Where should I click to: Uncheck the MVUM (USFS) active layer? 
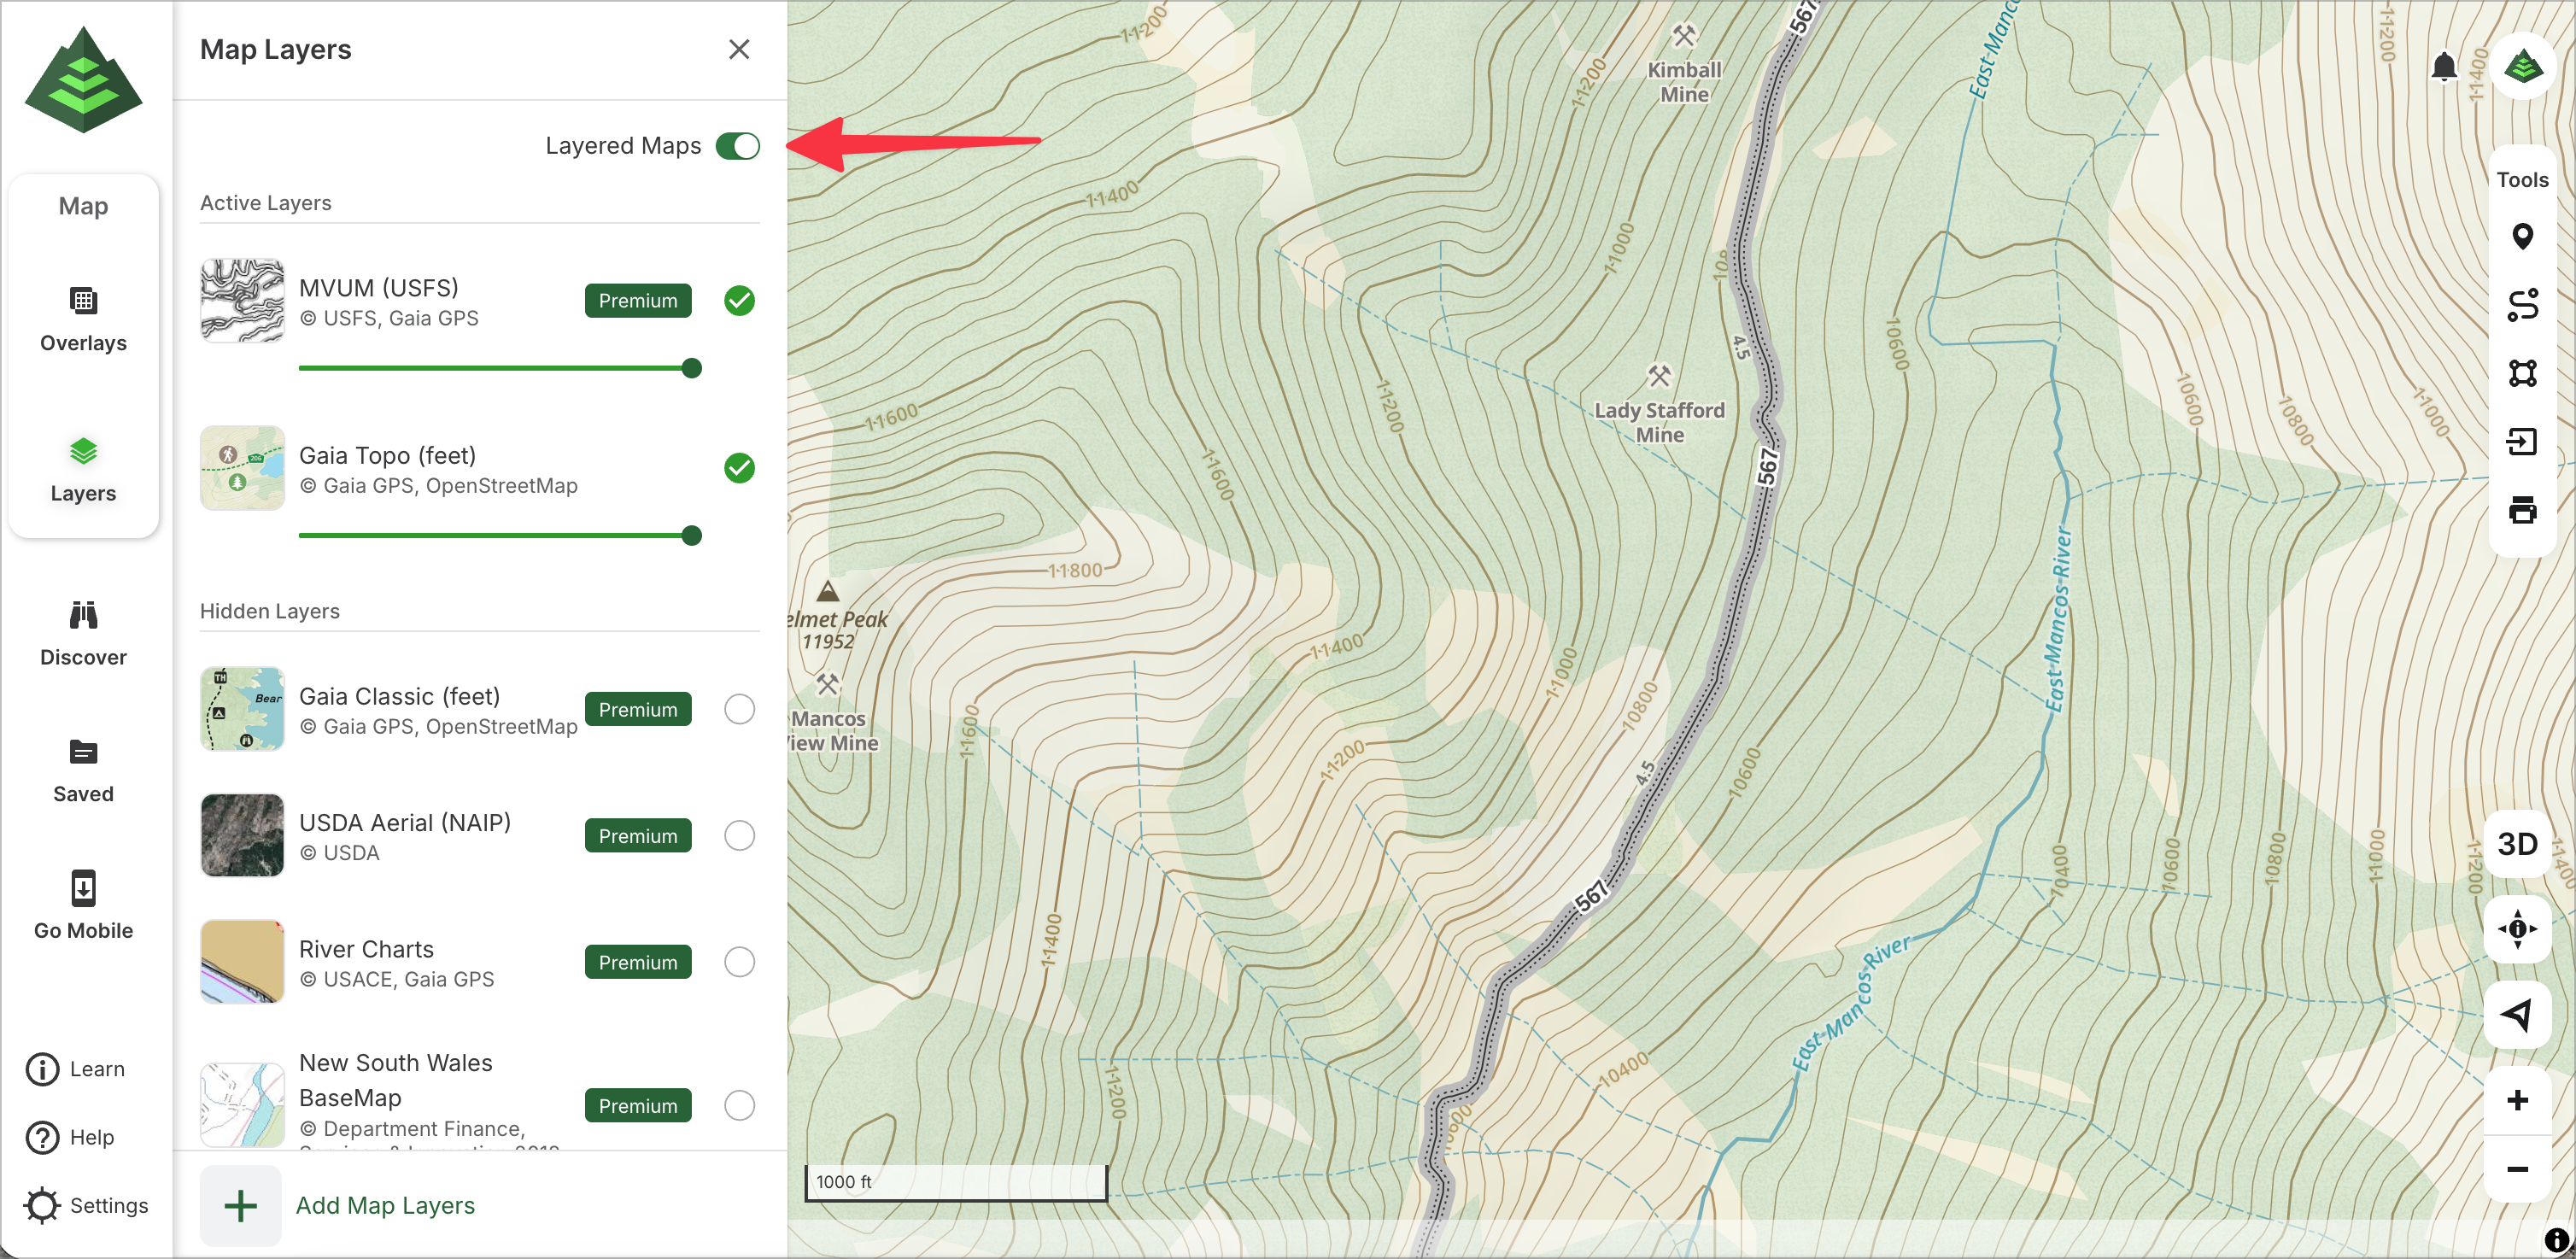pos(739,301)
